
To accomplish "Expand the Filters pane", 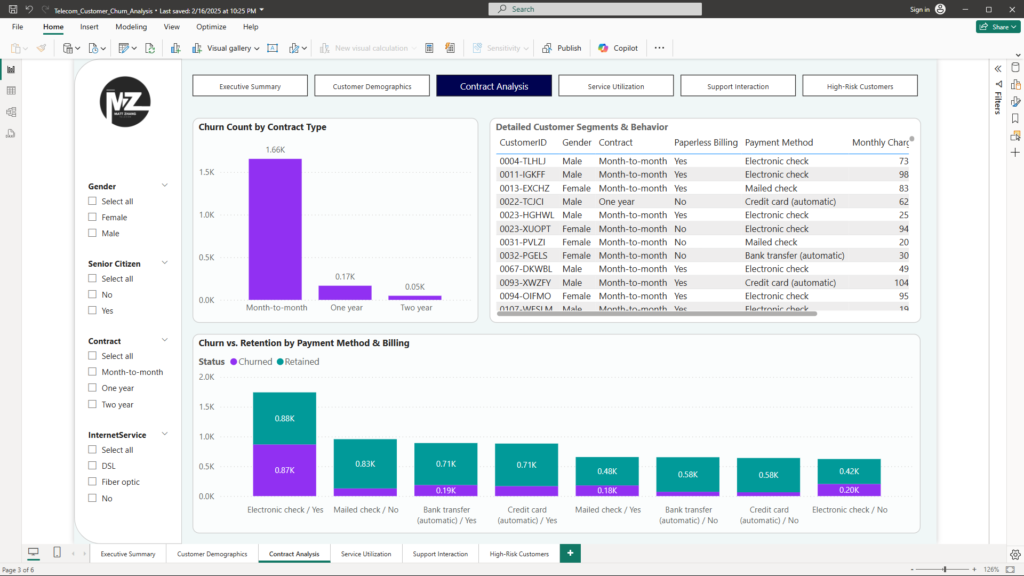I will pos(997,68).
